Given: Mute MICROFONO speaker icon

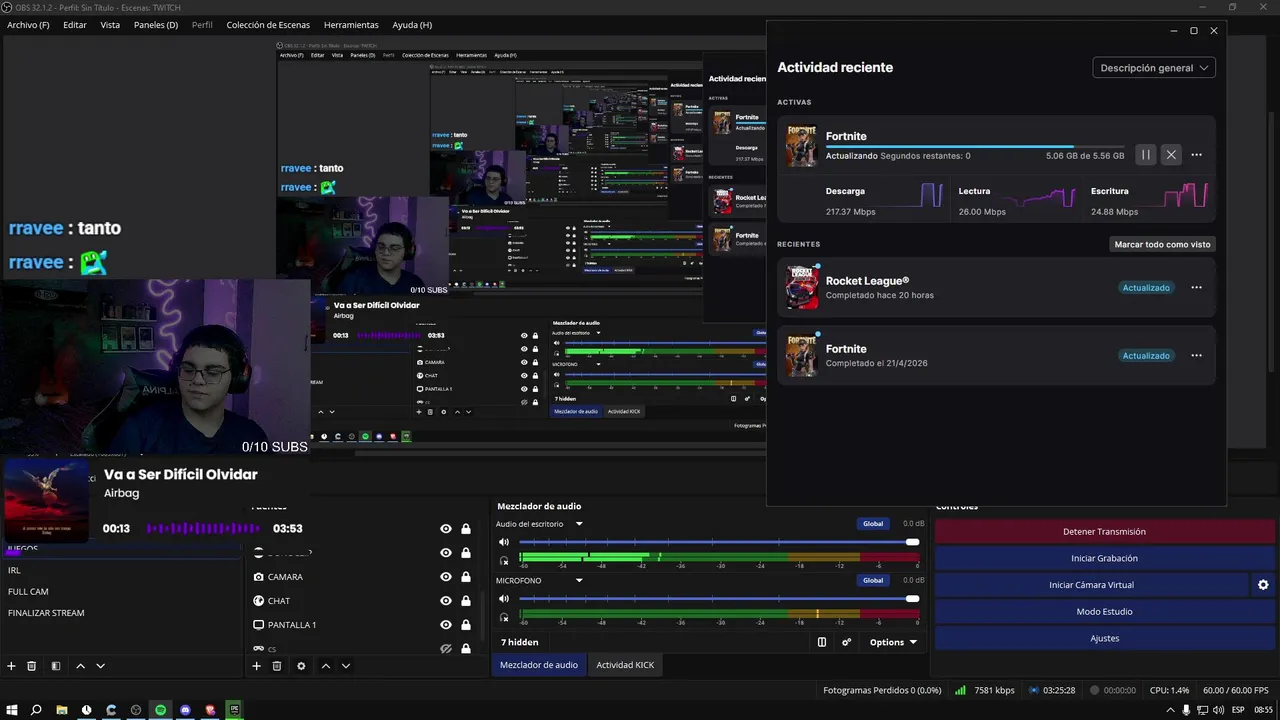Looking at the screenshot, I should (x=504, y=599).
